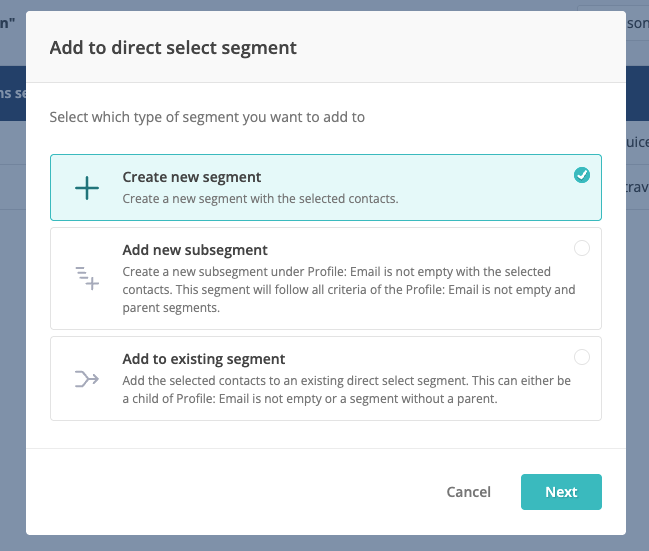The height and width of the screenshot is (551, 649).
Task: Click 'Create a new segment with the selected contacts.'
Action: (260, 199)
